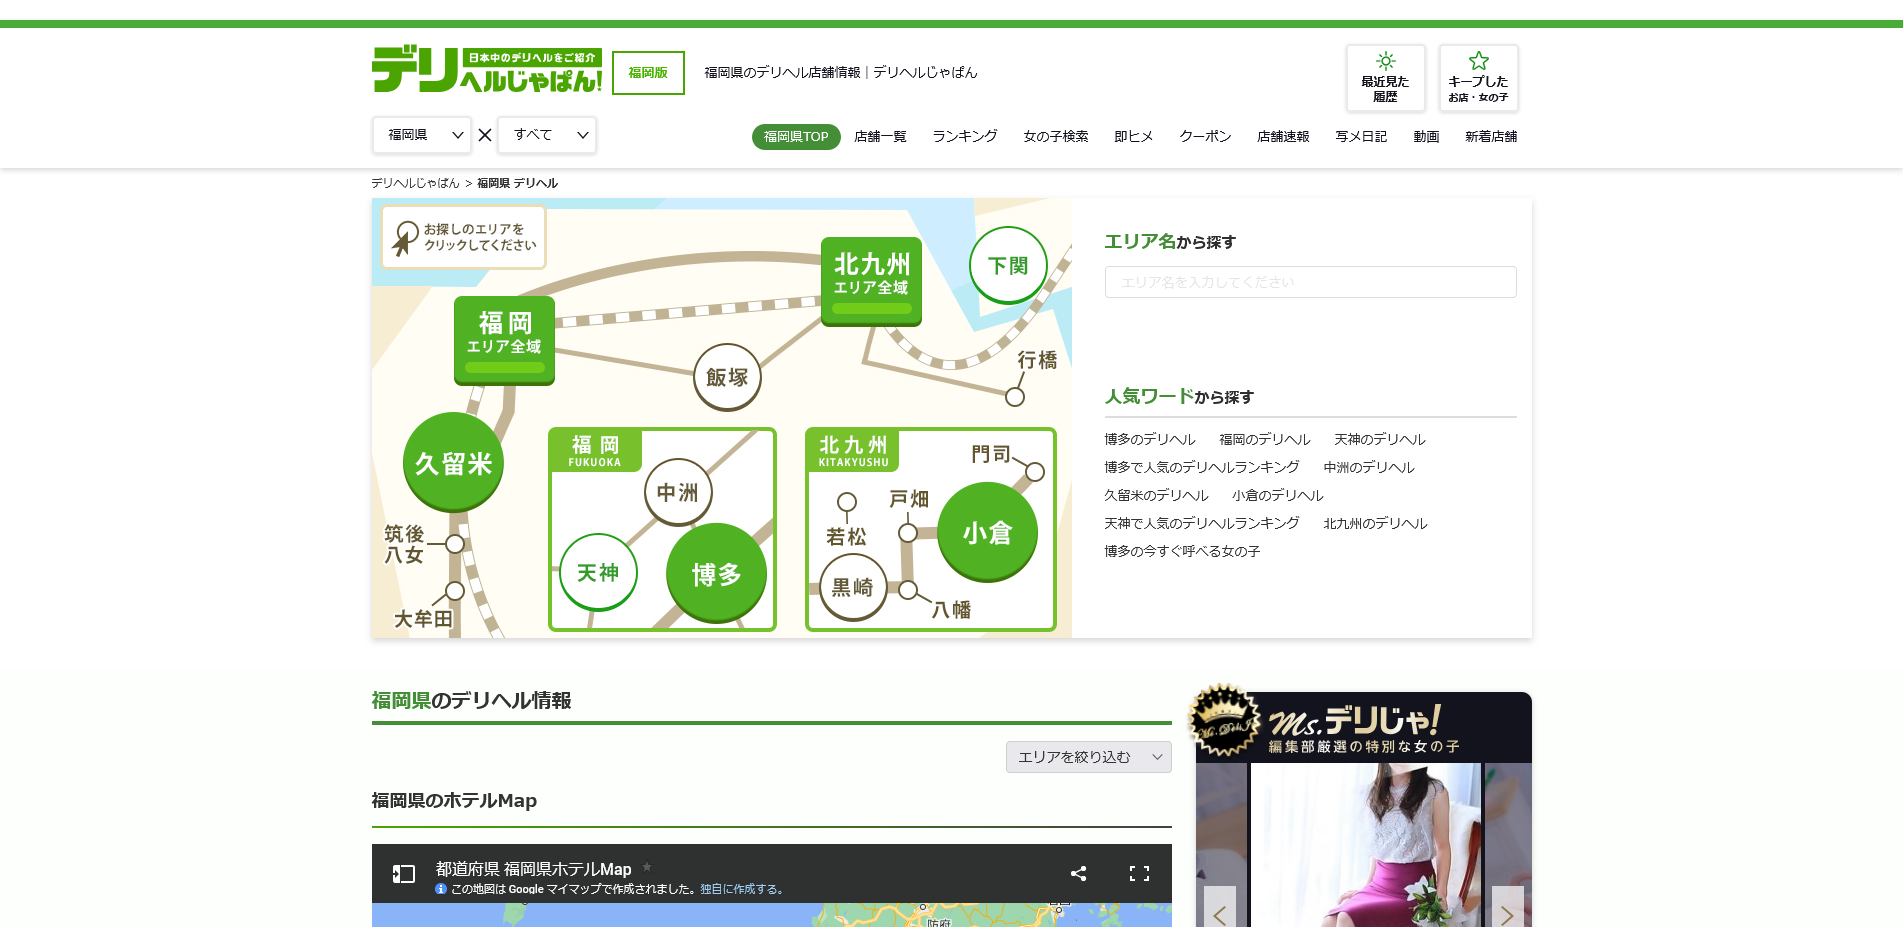This screenshot has height=927, width=1903.
Task: Open the 小倉のデリヘル keyword link
Action: 1278,495
